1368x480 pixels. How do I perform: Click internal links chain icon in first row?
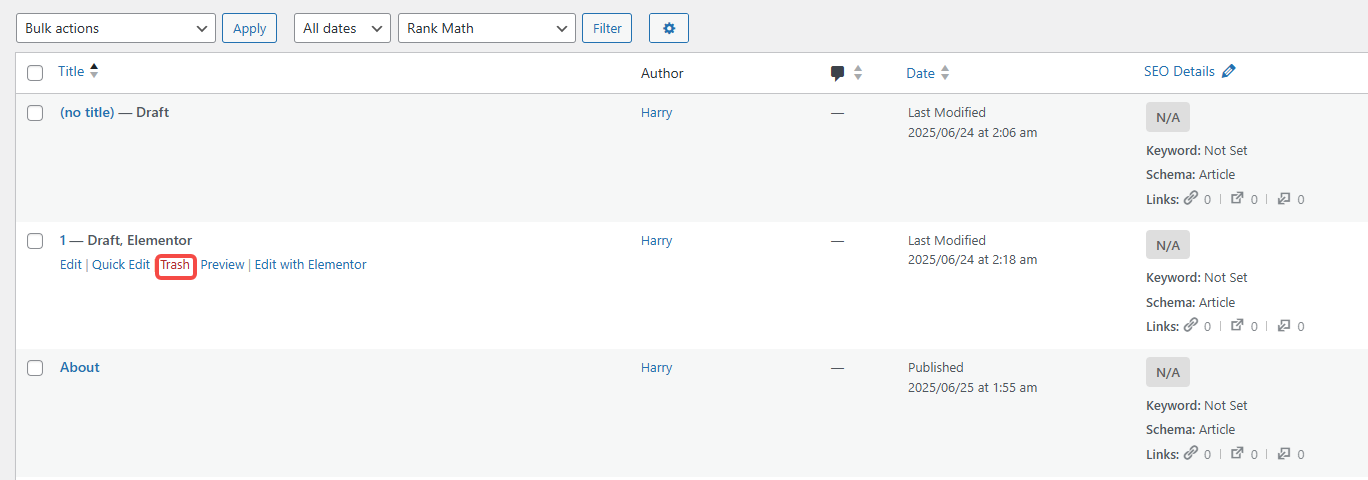tap(1190, 198)
